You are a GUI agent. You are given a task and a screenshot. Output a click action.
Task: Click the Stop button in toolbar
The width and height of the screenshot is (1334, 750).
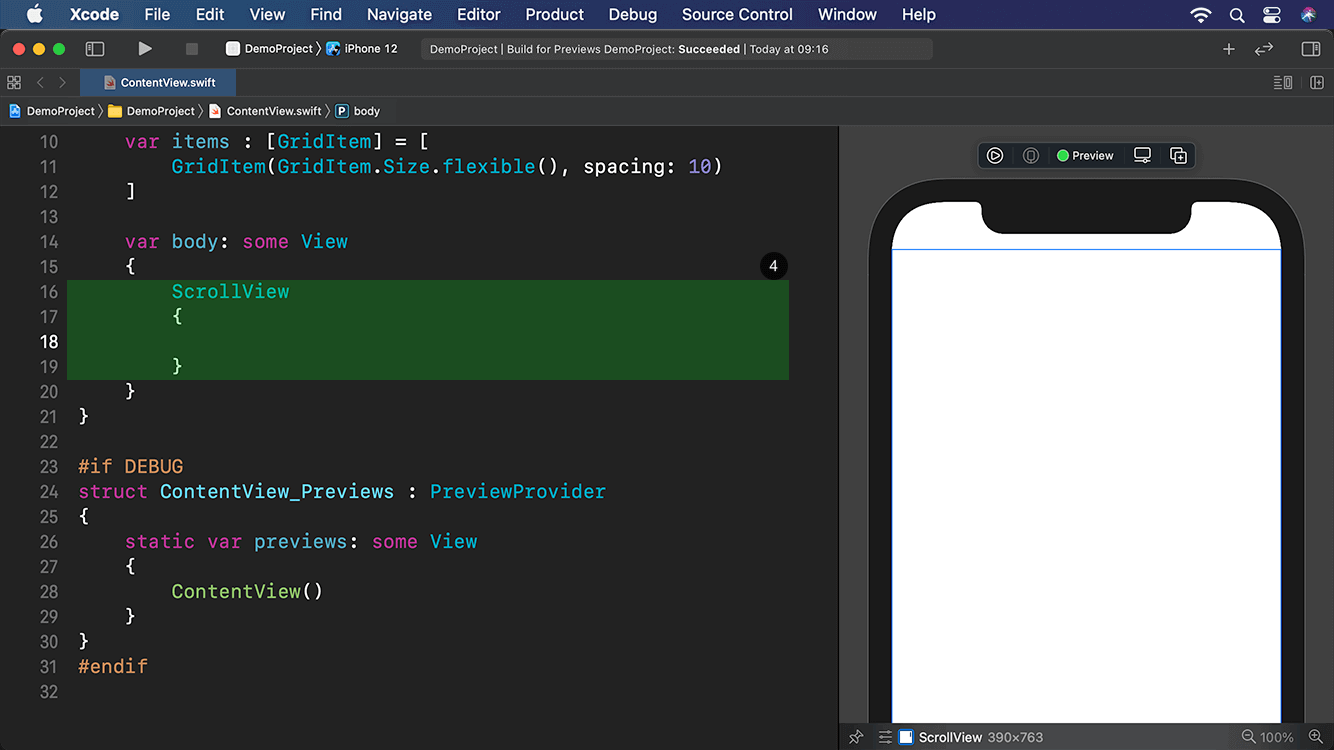[192, 48]
